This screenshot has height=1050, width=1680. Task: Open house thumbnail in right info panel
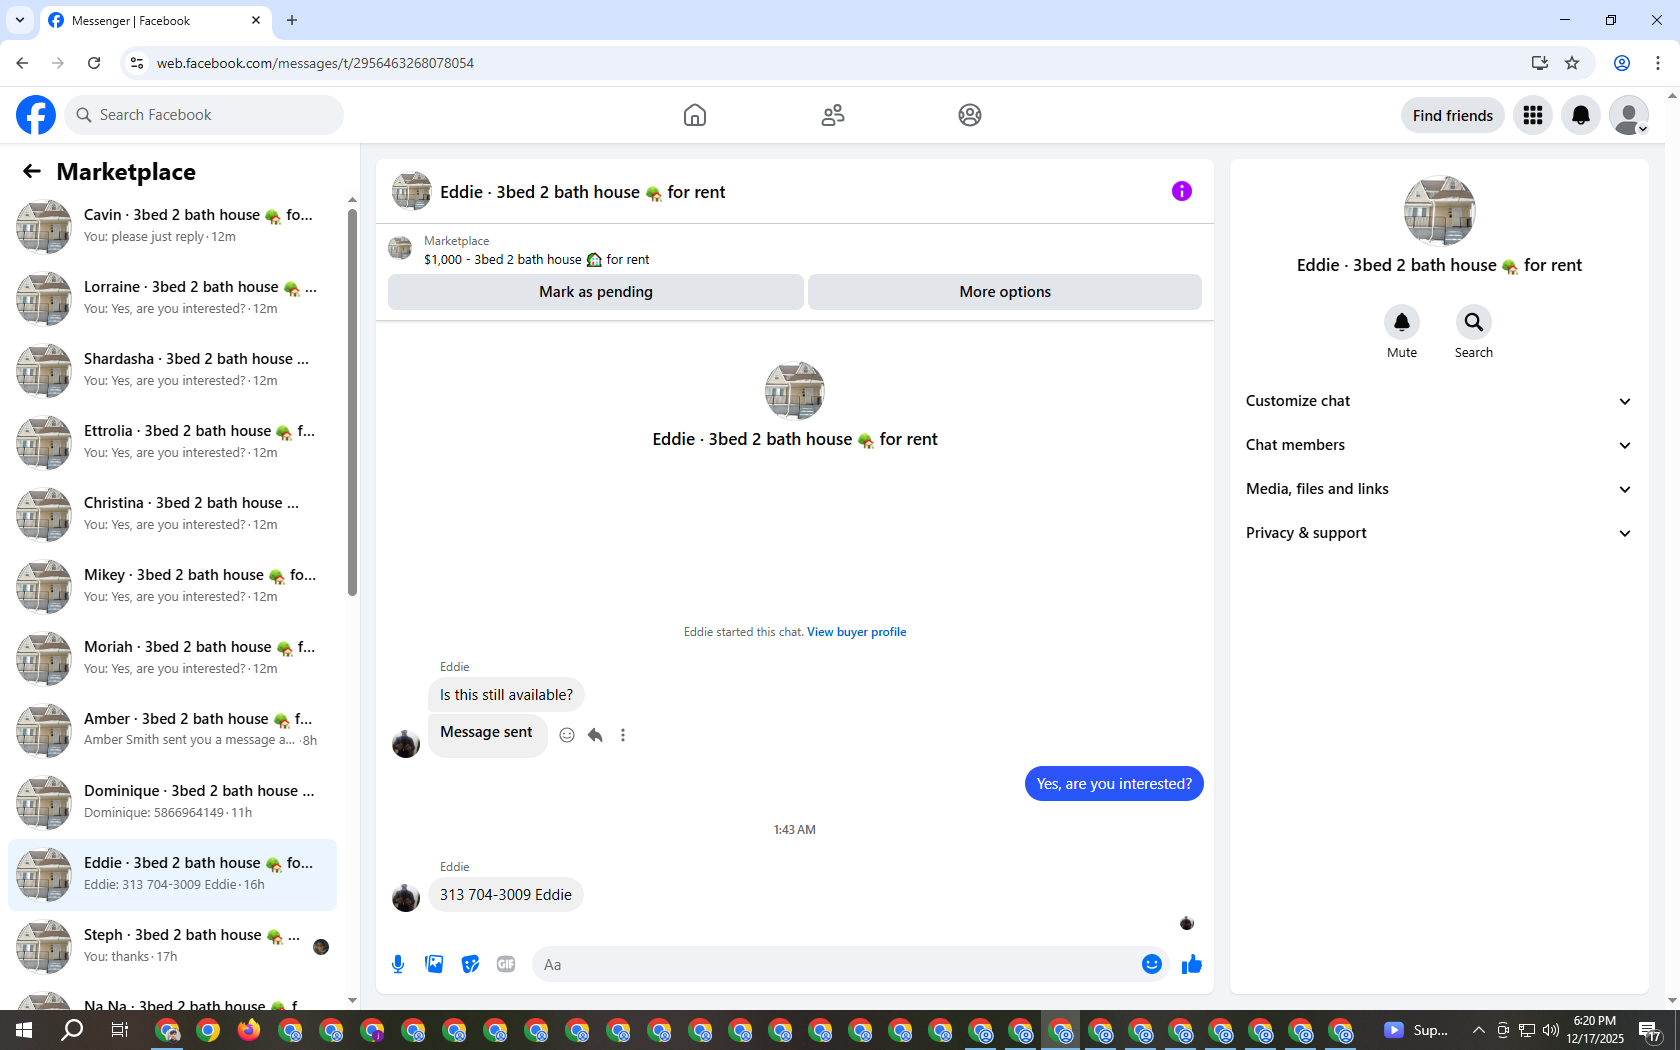[x=1439, y=211]
